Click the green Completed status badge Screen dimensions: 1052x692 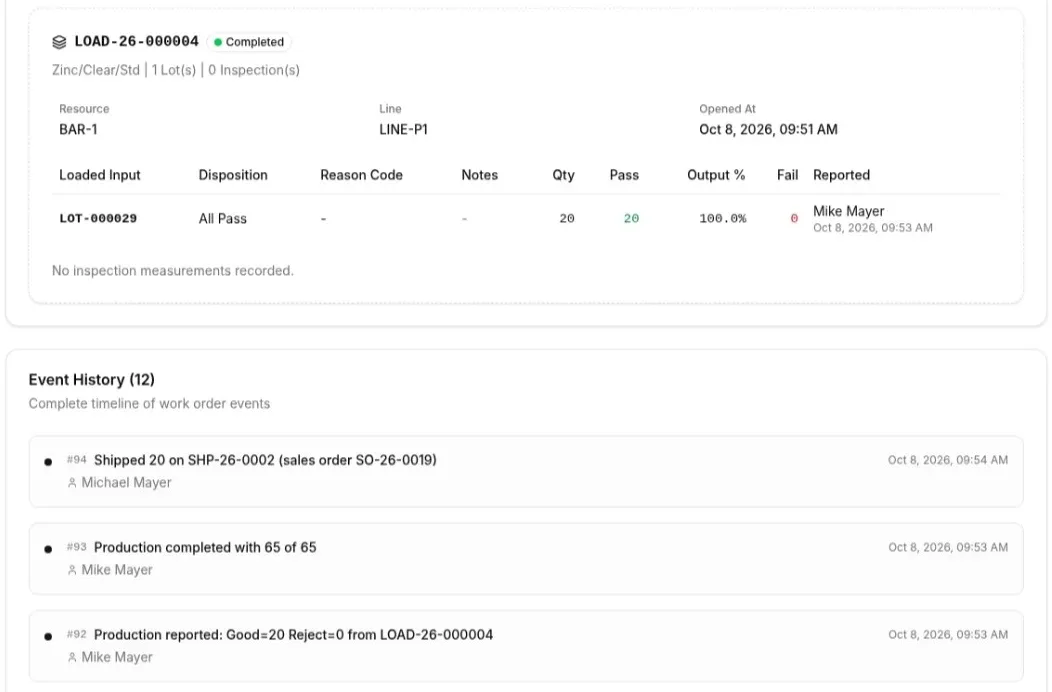pos(249,42)
